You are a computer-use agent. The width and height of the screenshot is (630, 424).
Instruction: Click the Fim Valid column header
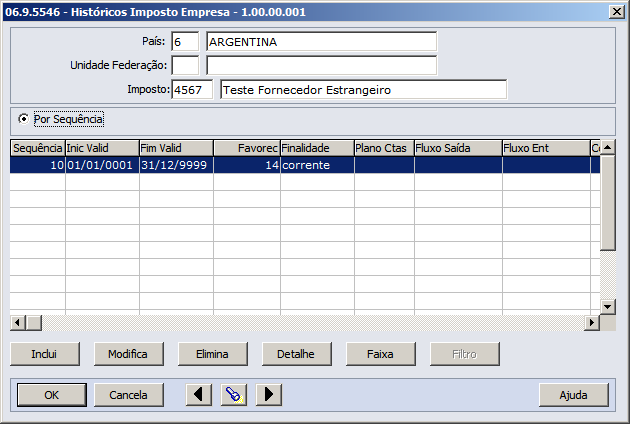[176, 148]
